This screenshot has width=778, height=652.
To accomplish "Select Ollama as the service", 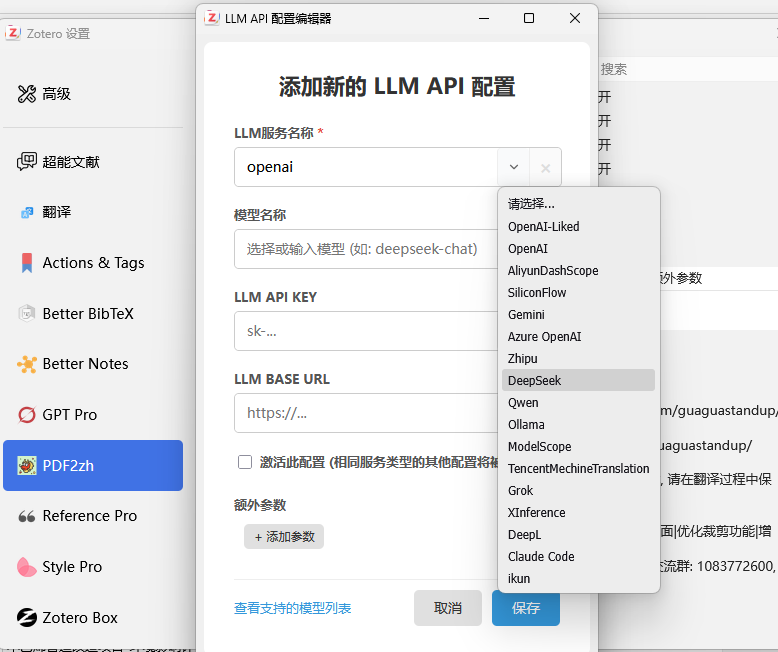I will (x=578, y=424).
